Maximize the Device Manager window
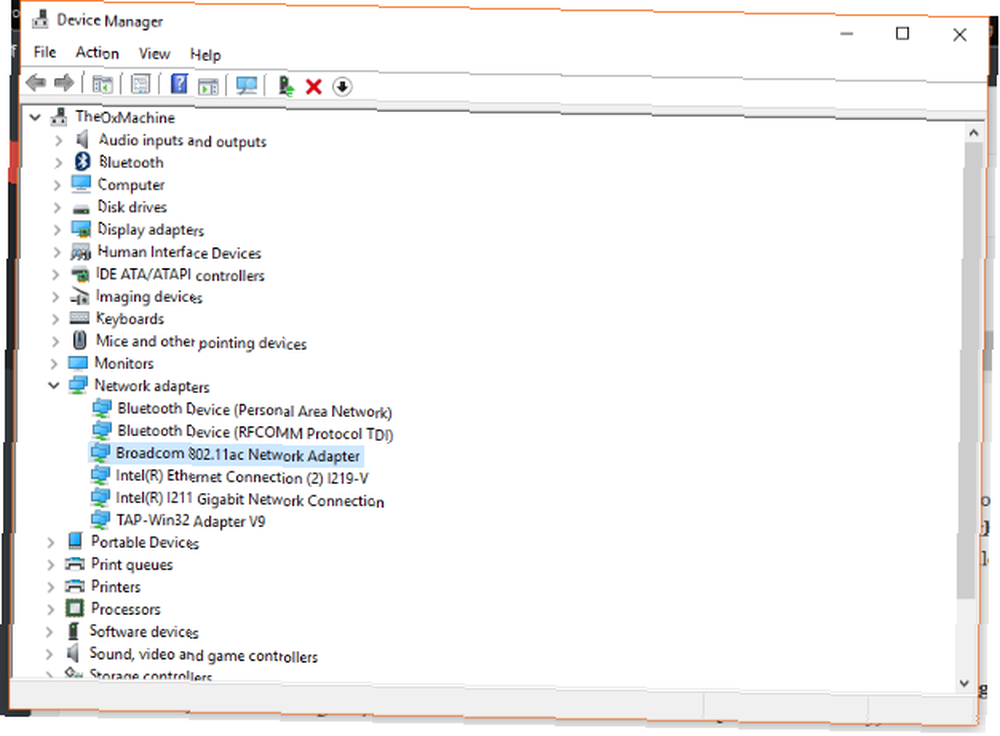 coord(902,33)
